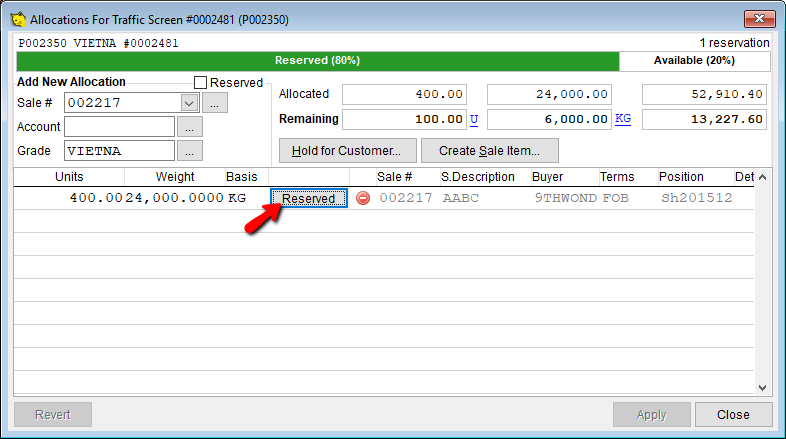Click the app icon in title bar
The image size is (786, 439).
coord(19,20)
